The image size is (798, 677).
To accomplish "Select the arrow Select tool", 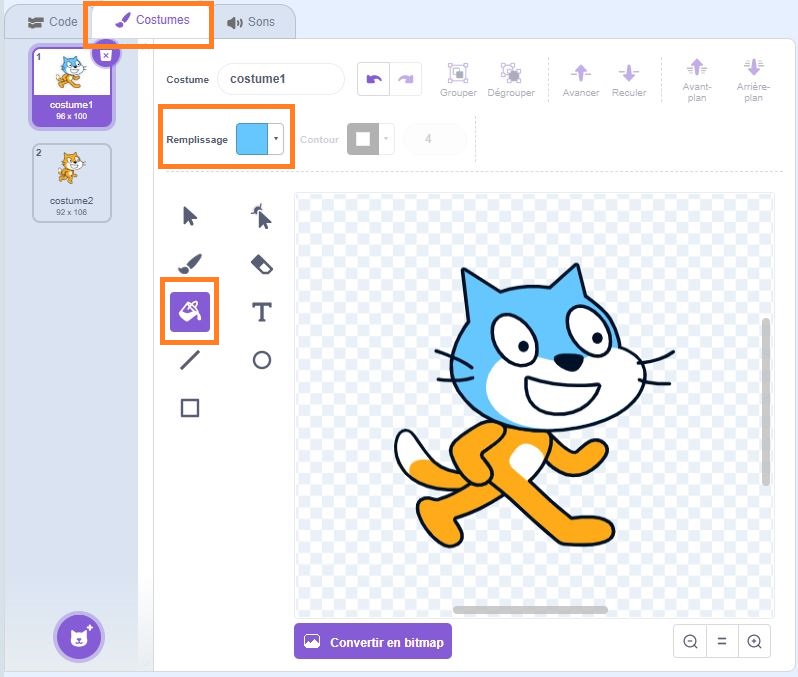I will (190, 216).
